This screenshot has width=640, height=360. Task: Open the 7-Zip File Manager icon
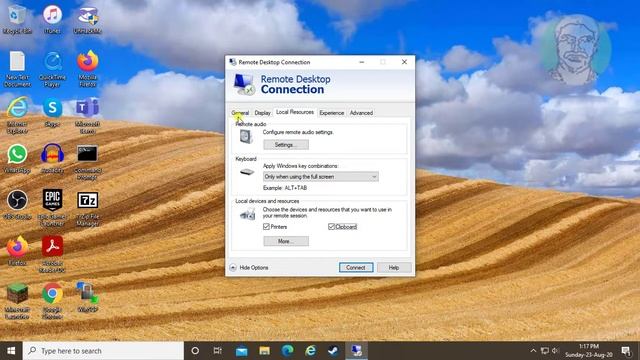pyautogui.click(x=87, y=208)
